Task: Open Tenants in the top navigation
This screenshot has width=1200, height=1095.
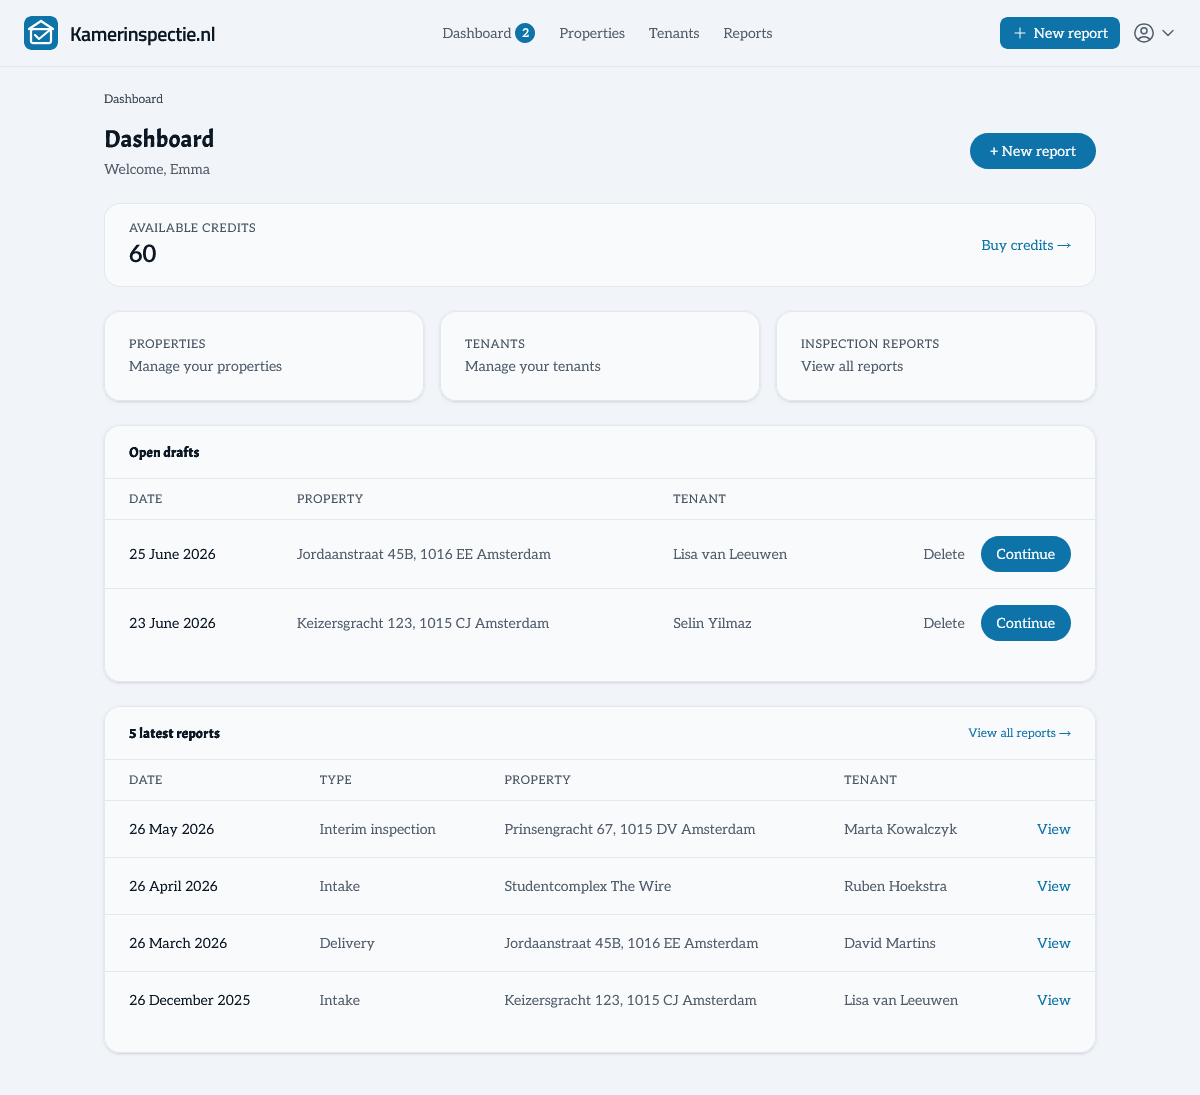Action: click(x=674, y=33)
